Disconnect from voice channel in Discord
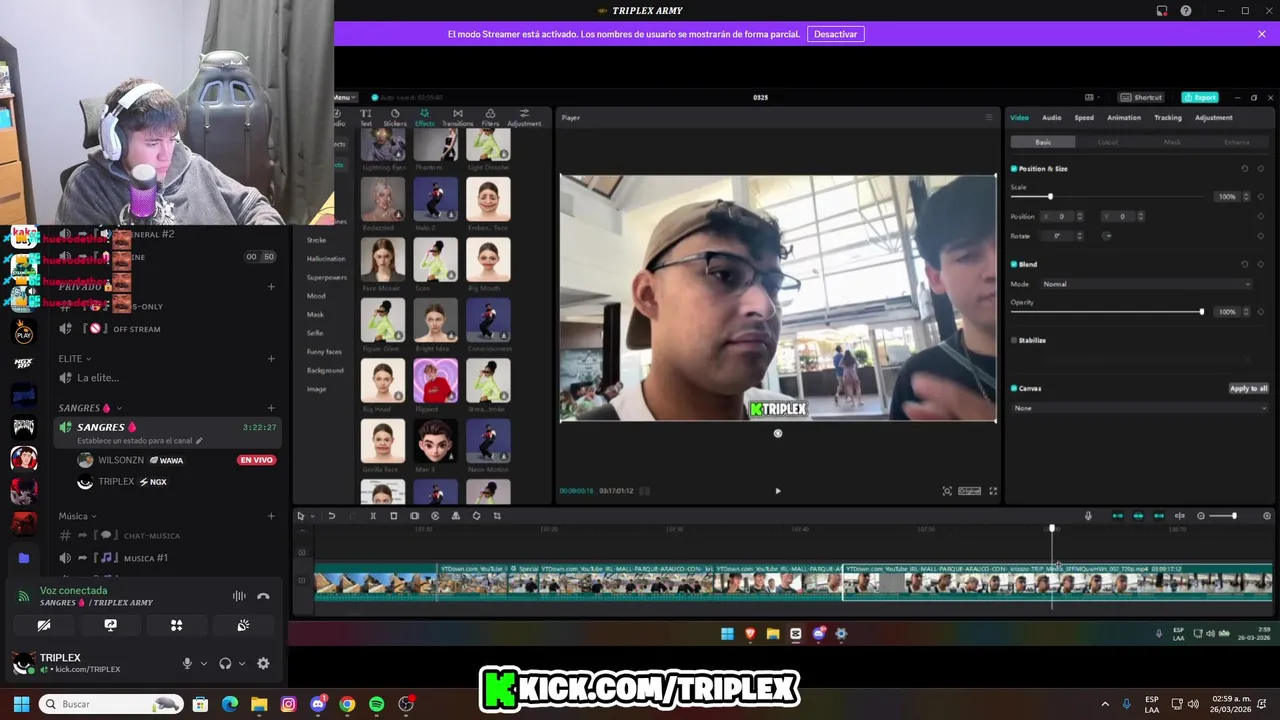 [x=263, y=596]
